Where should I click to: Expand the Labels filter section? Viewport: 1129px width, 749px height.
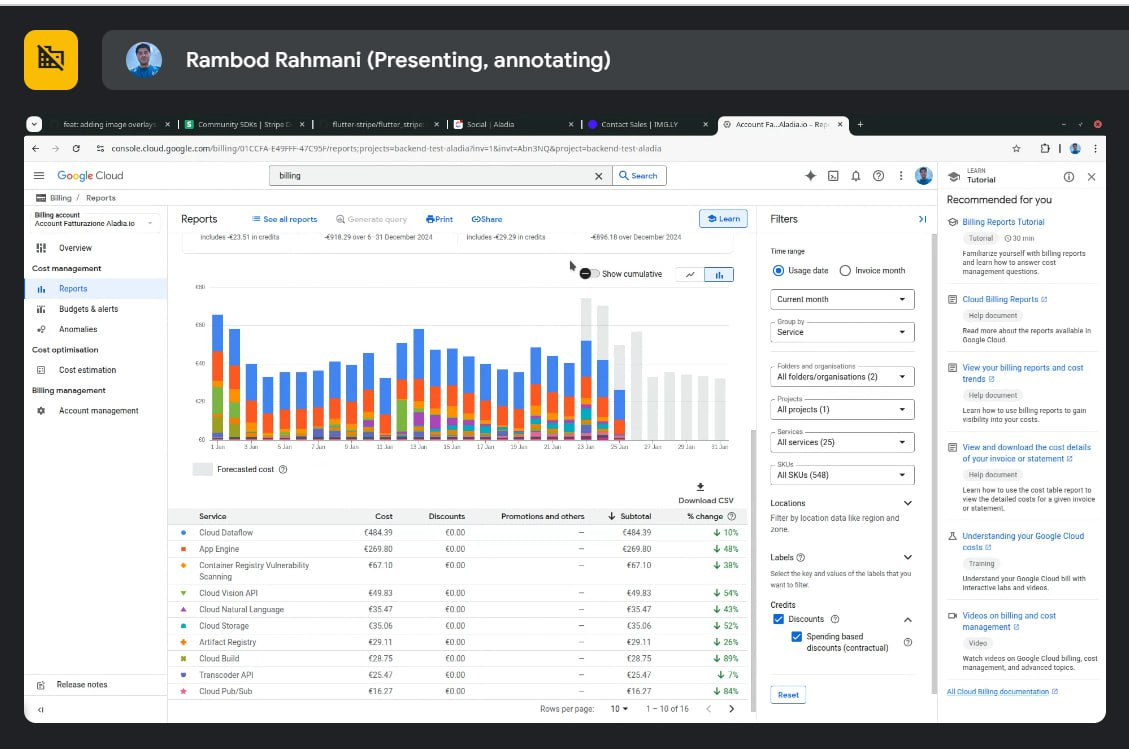coord(908,557)
